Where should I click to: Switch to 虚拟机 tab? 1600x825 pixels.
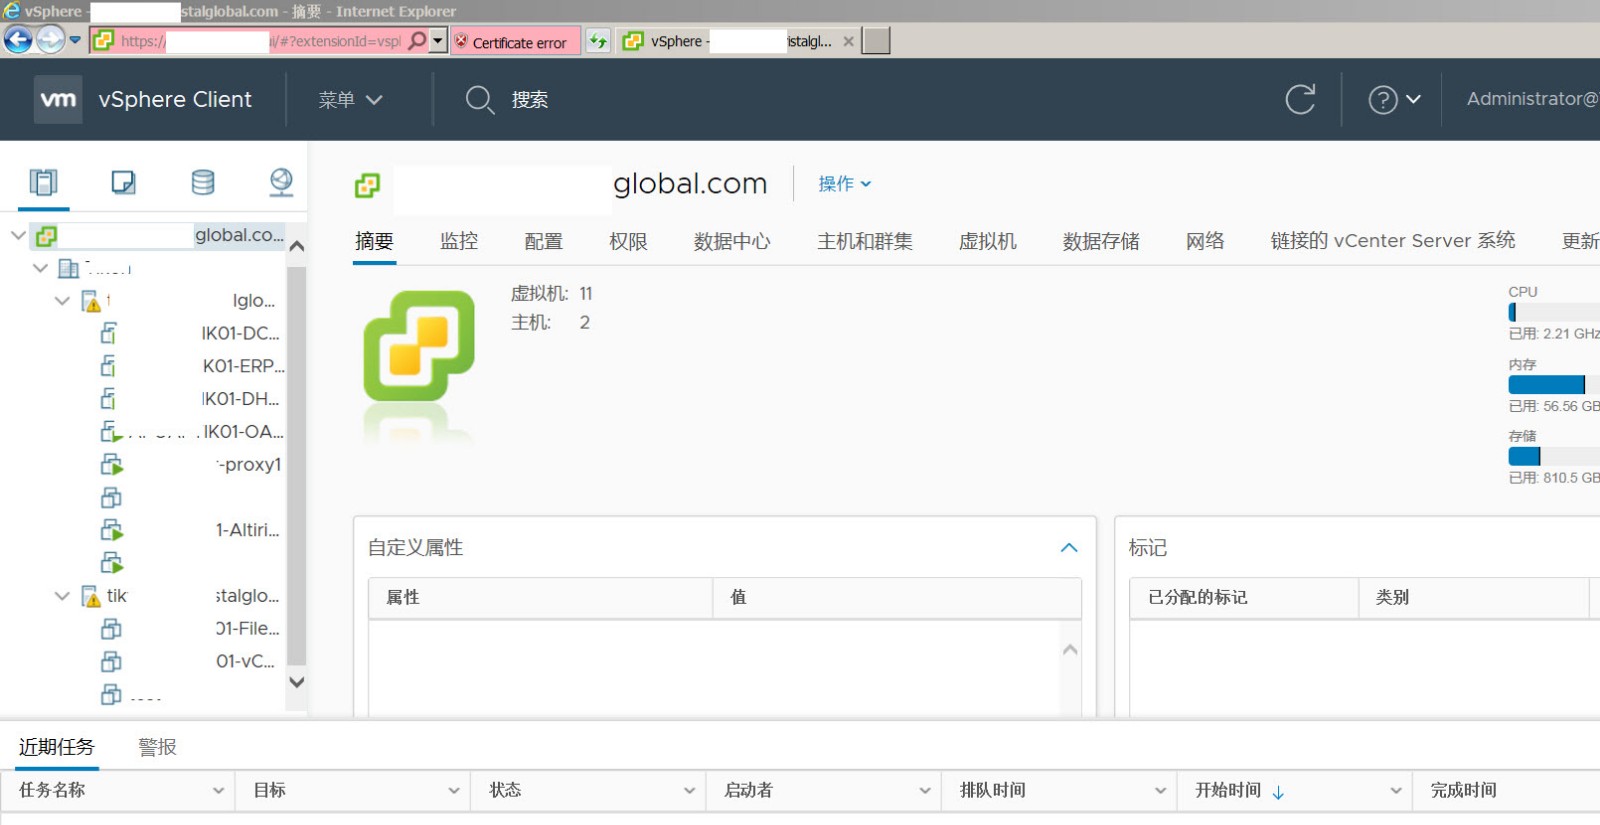(x=988, y=241)
